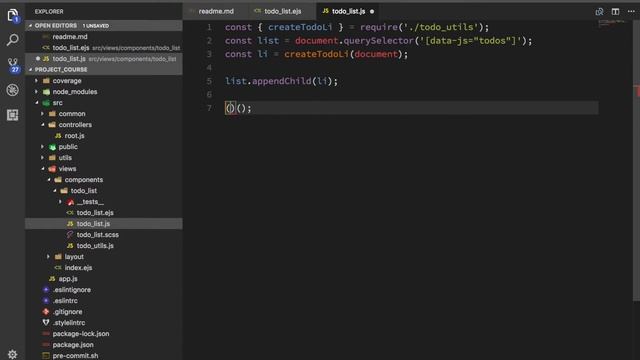Viewport: 640px width, 360px height.
Task: Open package.json file
Action: [104, 345]
